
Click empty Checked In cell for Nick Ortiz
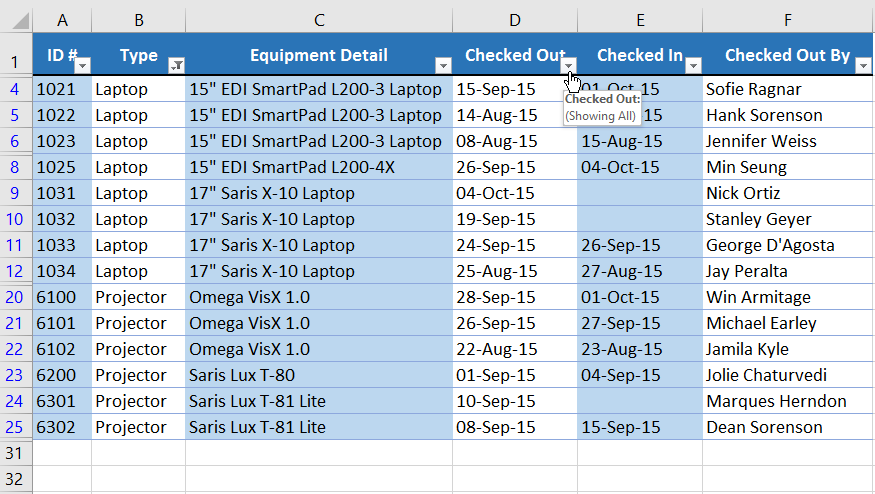(x=639, y=193)
